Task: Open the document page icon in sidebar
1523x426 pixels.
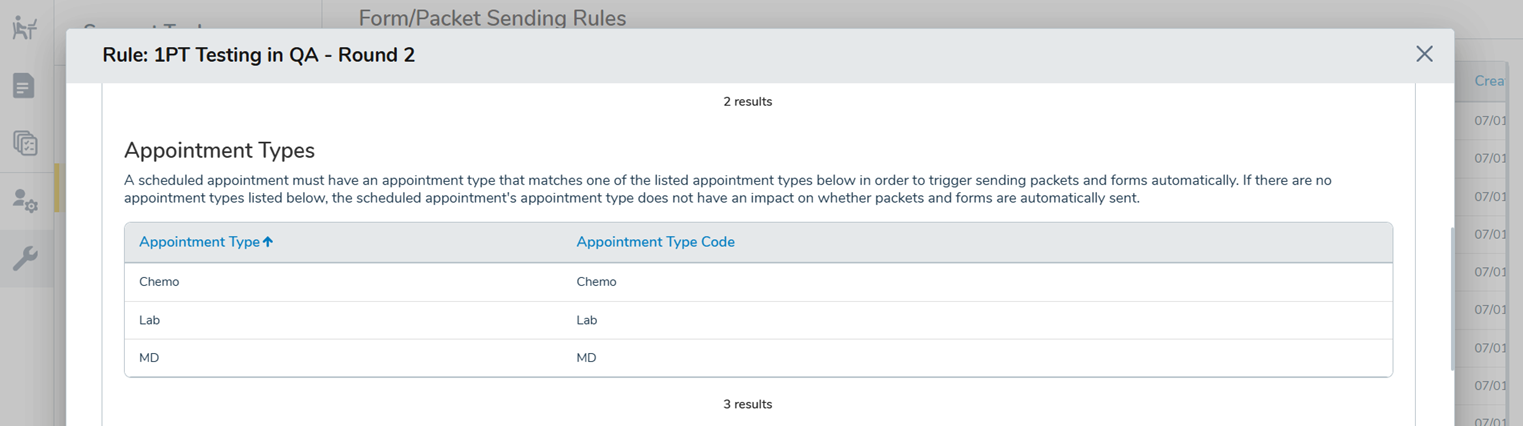Action: 24,86
